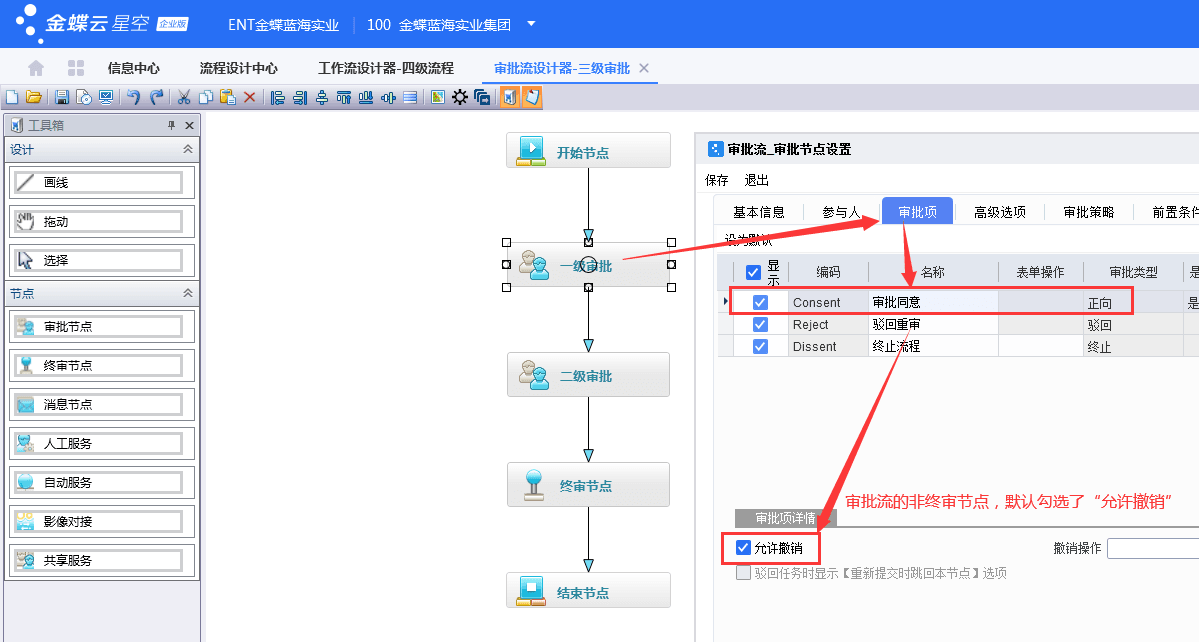
Task: Click 保存 in node settings dialog
Action: [717, 180]
